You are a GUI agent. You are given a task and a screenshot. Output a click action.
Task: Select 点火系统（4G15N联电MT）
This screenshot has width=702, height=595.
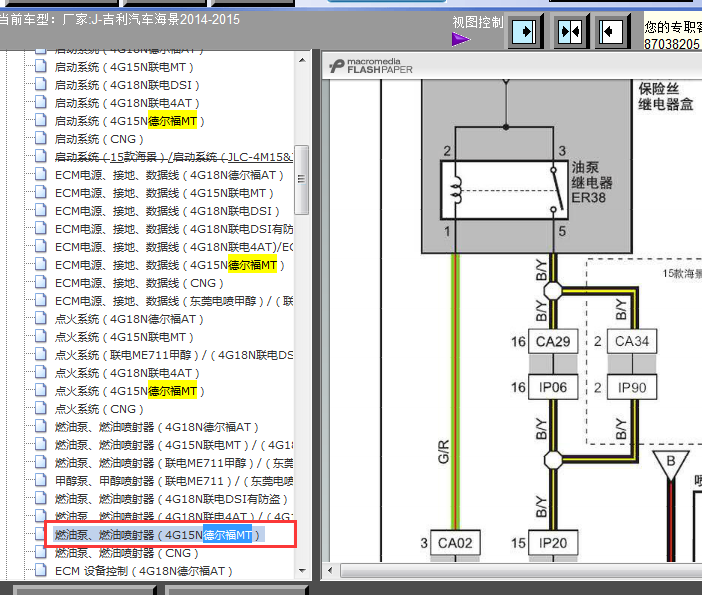[x=124, y=337]
